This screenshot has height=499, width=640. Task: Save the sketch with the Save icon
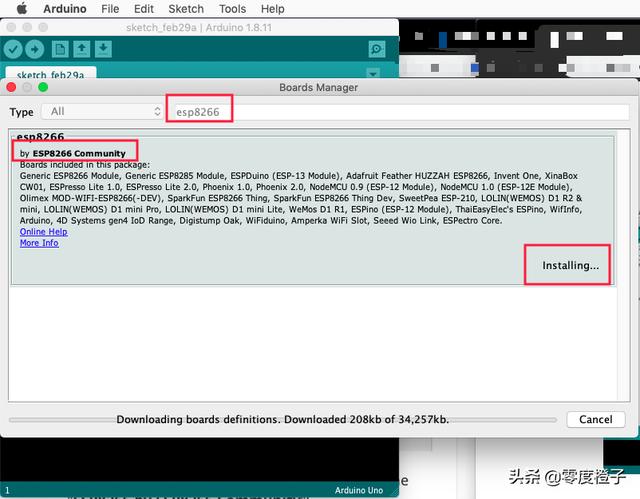103,49
